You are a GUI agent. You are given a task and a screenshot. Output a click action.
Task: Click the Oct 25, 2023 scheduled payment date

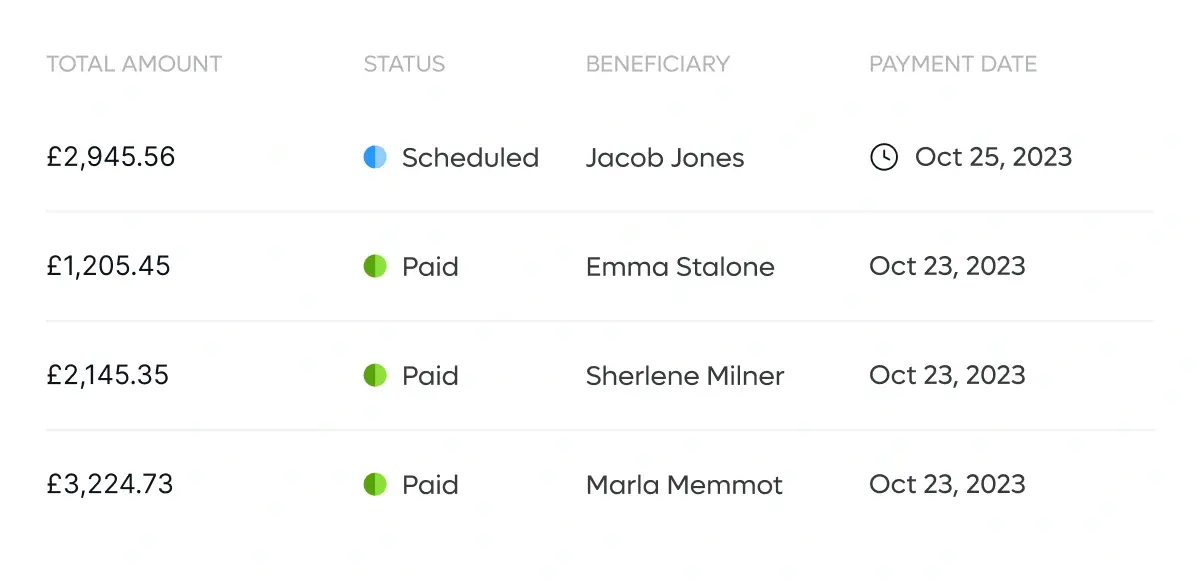[x=993, y=157]
